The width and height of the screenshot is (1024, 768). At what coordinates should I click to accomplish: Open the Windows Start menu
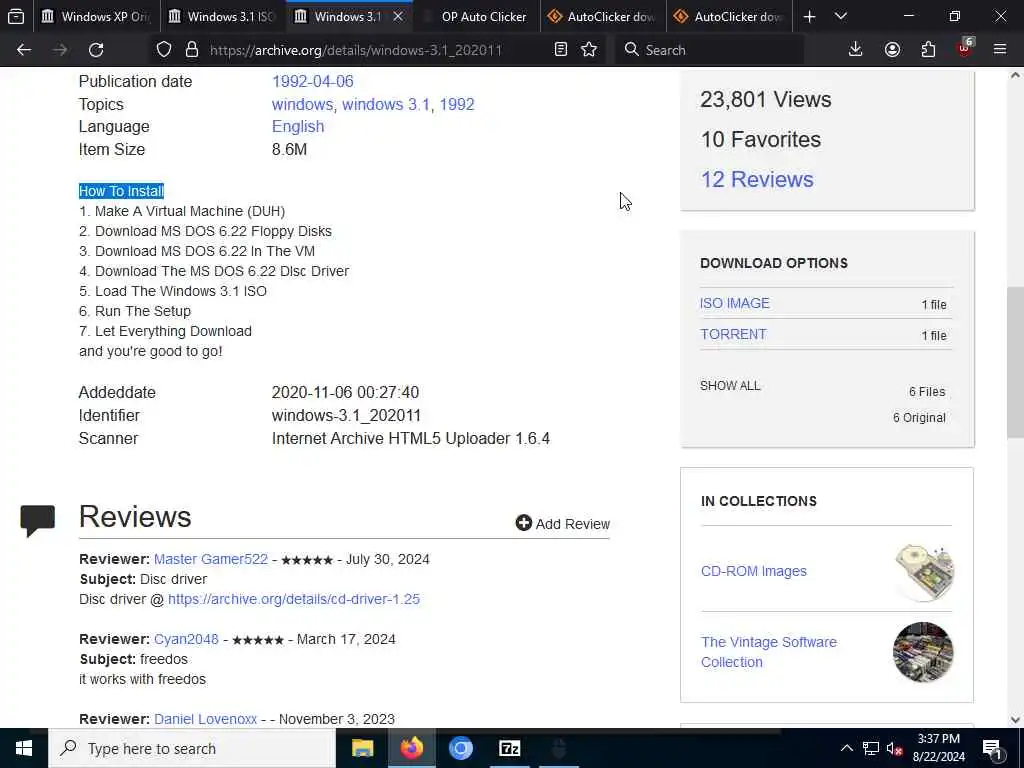(x=24, y=748)
